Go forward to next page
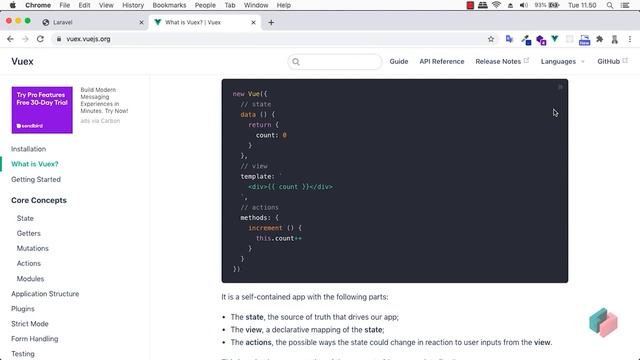The width and height of the screenshot is (640, 360). click(x=25, y=39)
